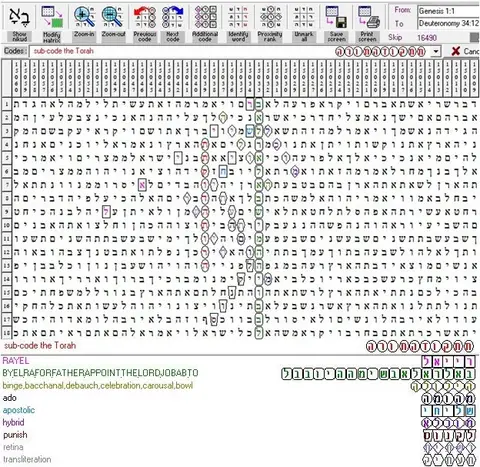Select the Identify word tool

pyautogui.click(x=238, y=17)
